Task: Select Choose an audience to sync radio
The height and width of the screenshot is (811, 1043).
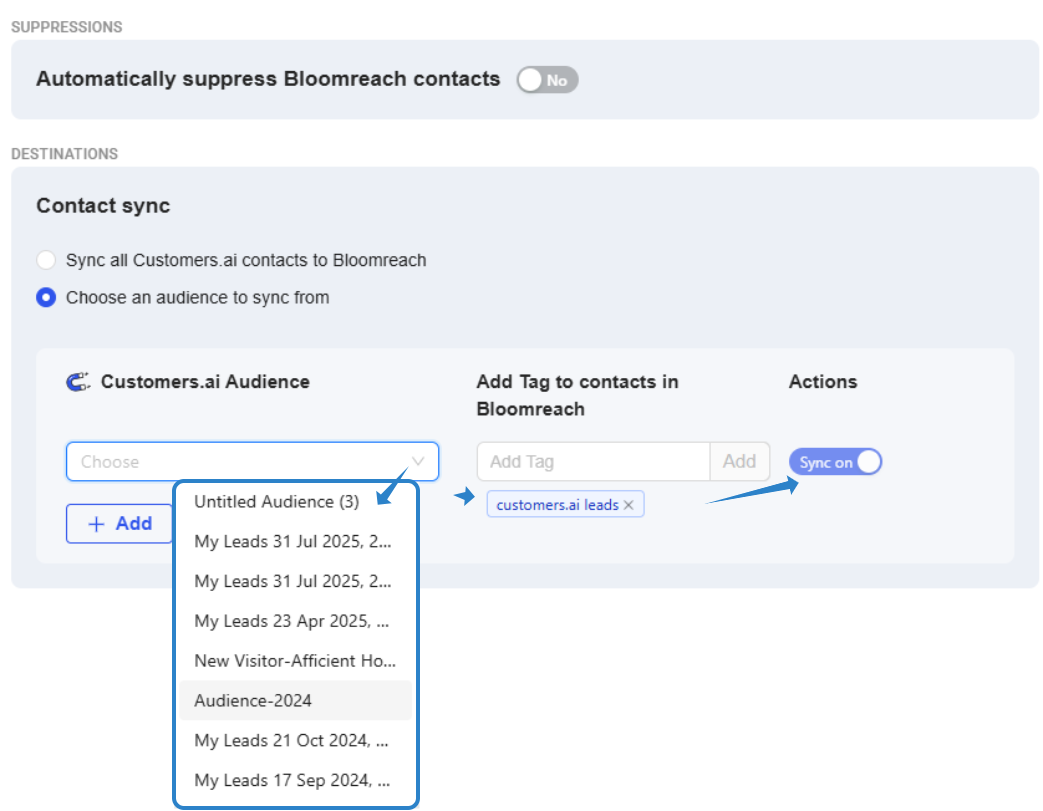Action: (46, 297)
